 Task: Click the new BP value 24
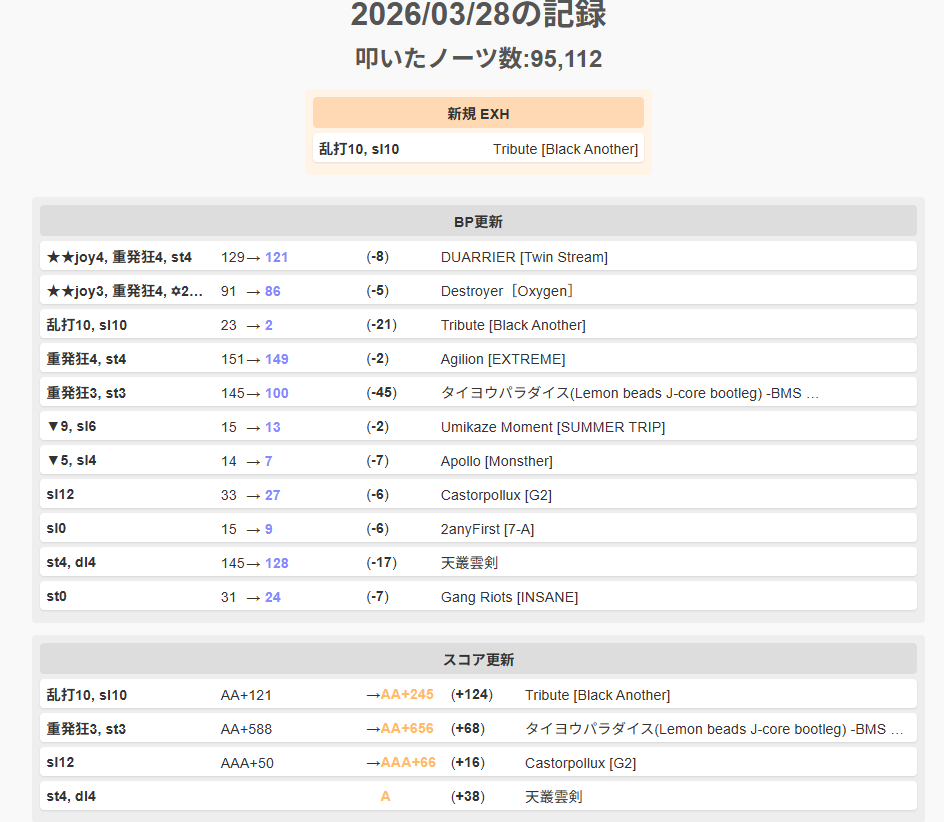(x=273, y=597)
